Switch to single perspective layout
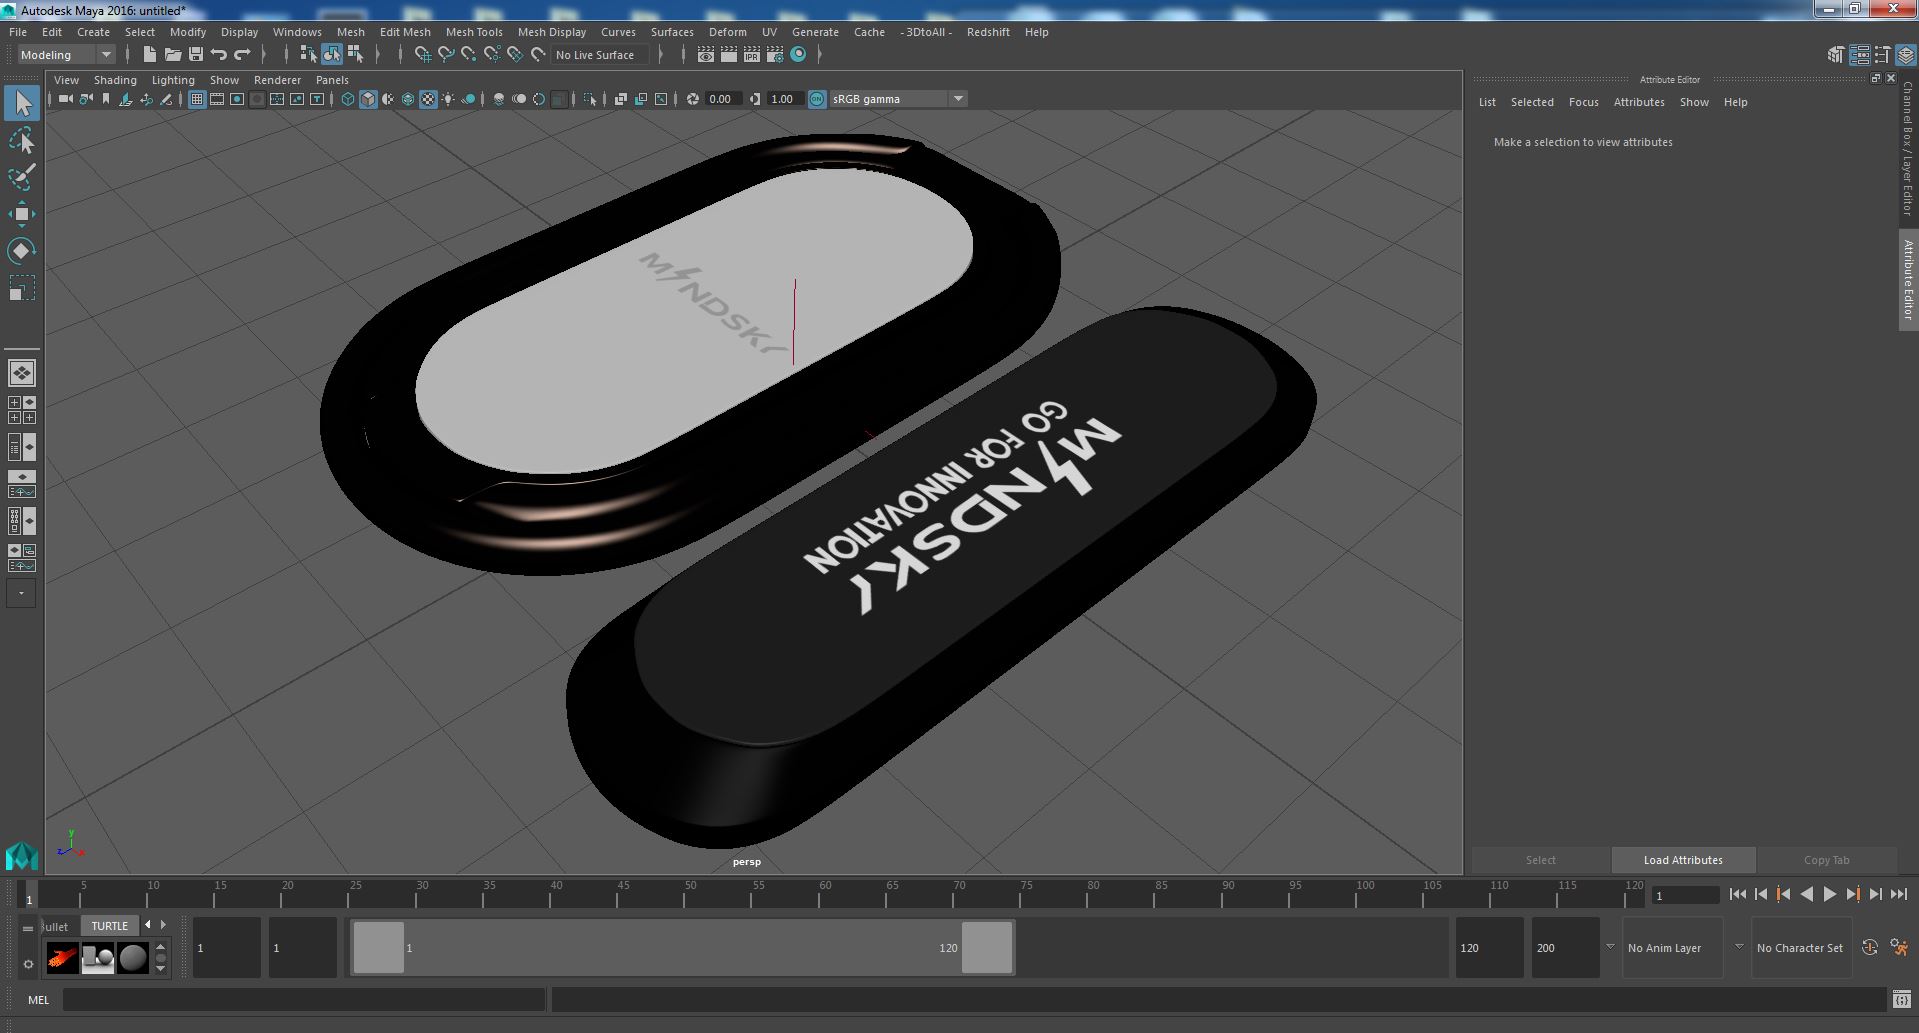1919x1033 pixels. click(x=22, y=373)
